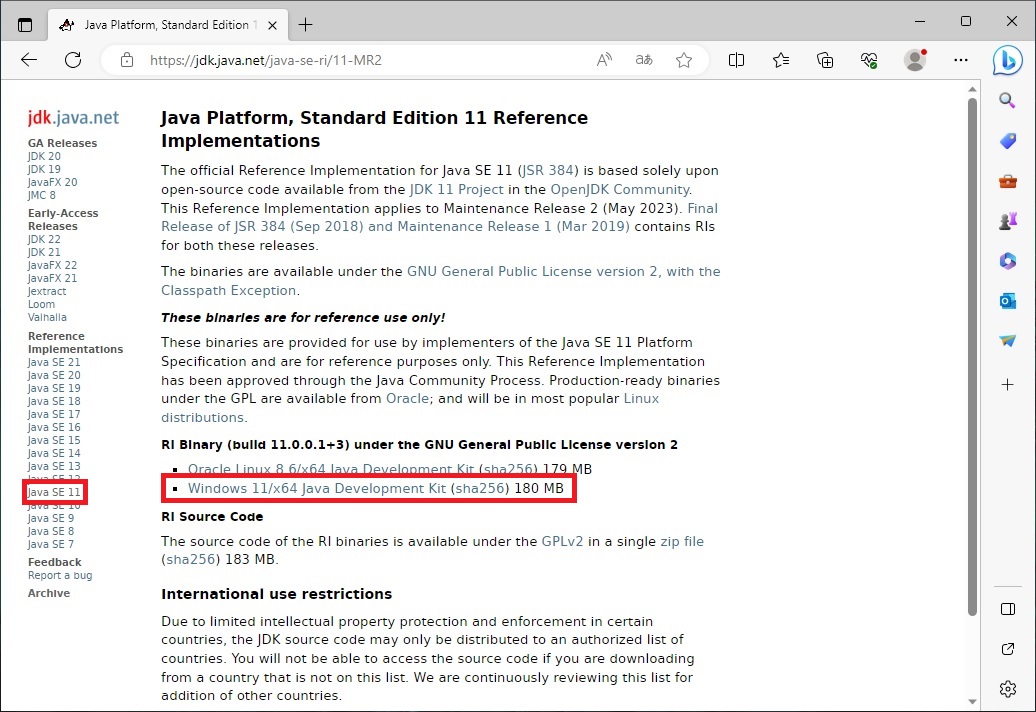Click plus icon to customize sidebar
The height and width of the screenshot is (712, 1036).
pyautogui.click(x=1007, y=384)
